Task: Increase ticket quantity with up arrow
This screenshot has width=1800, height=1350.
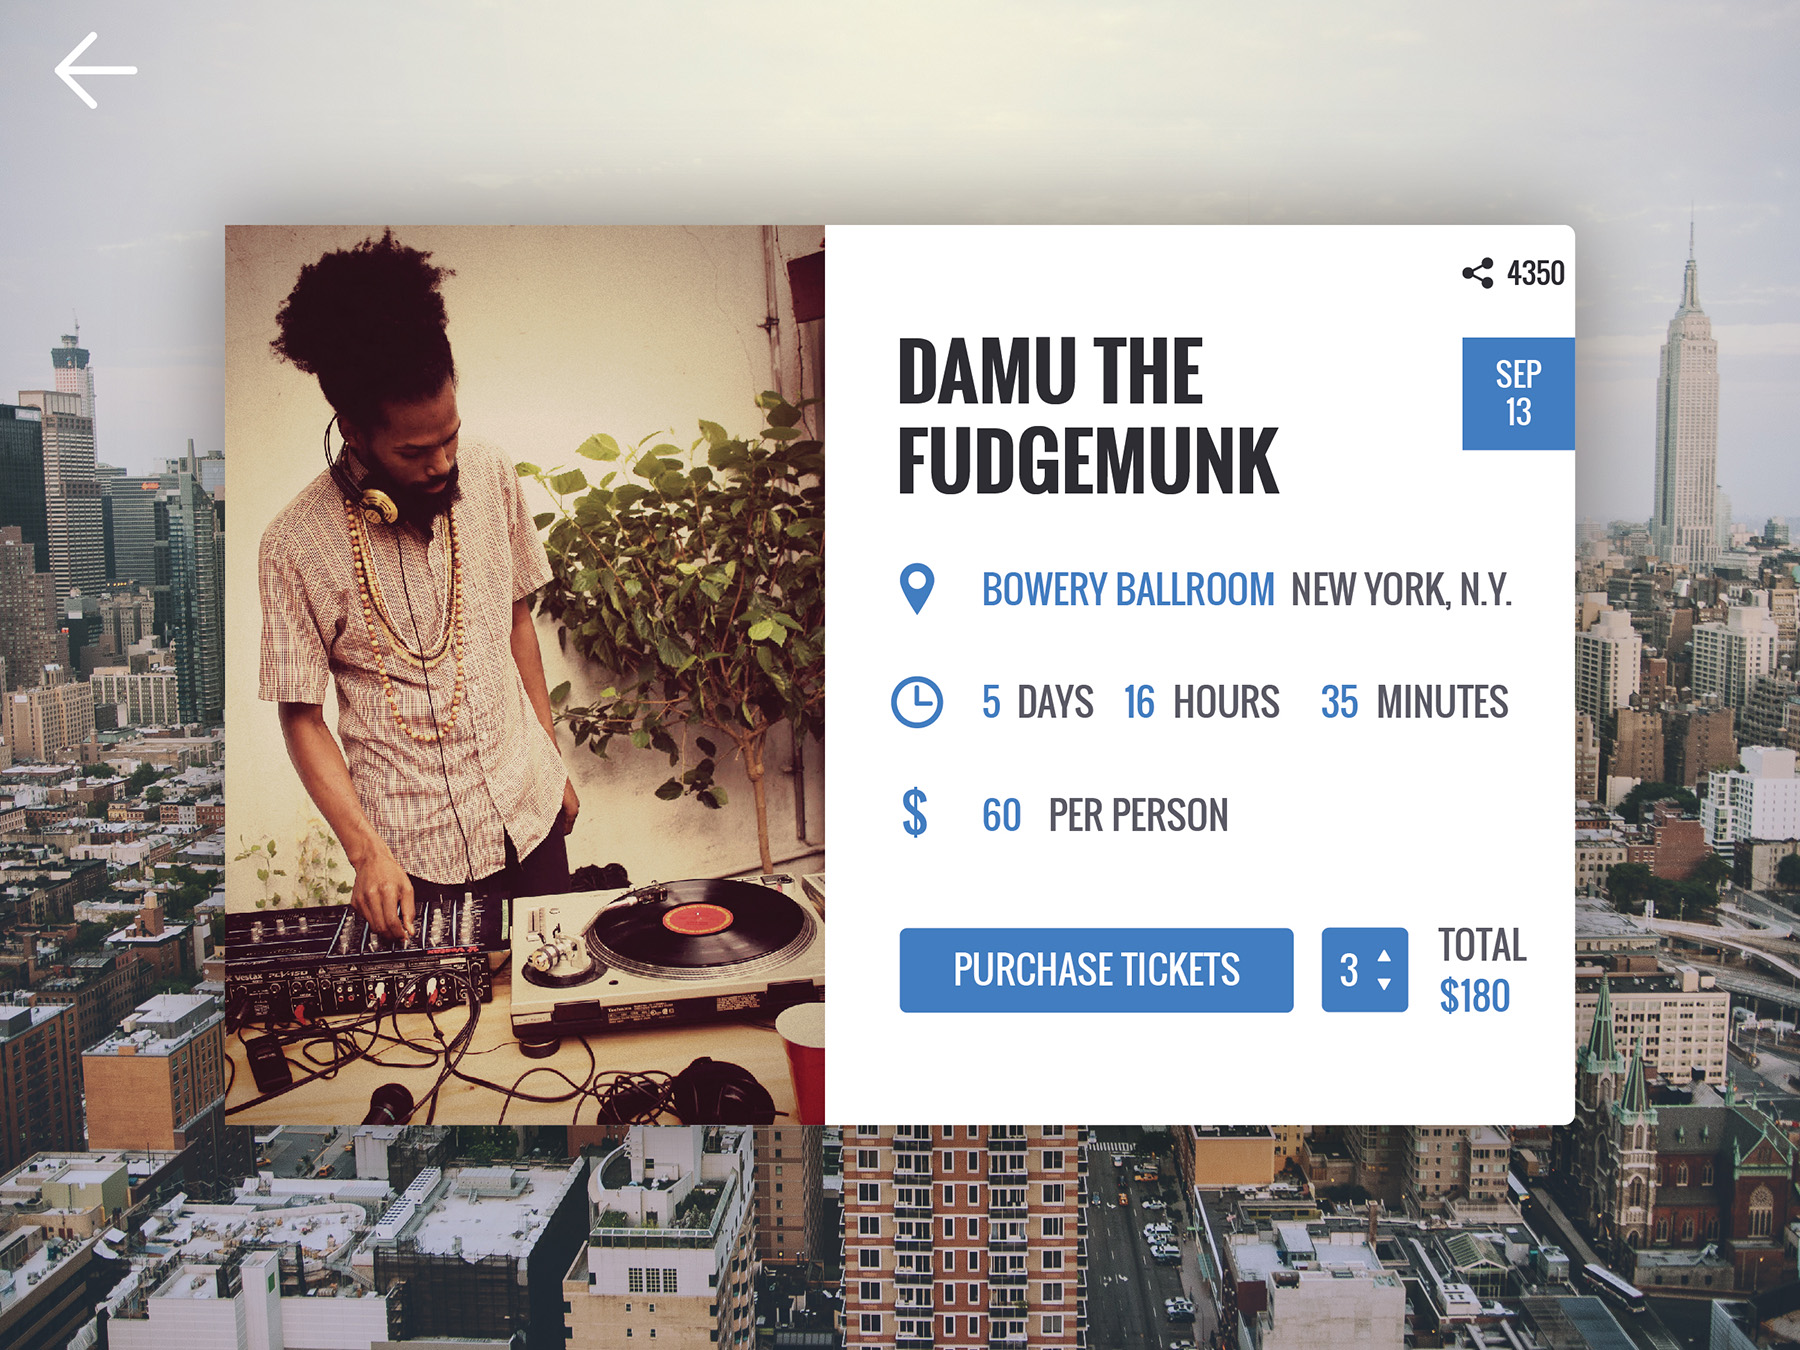Action: pos(1384,956)
